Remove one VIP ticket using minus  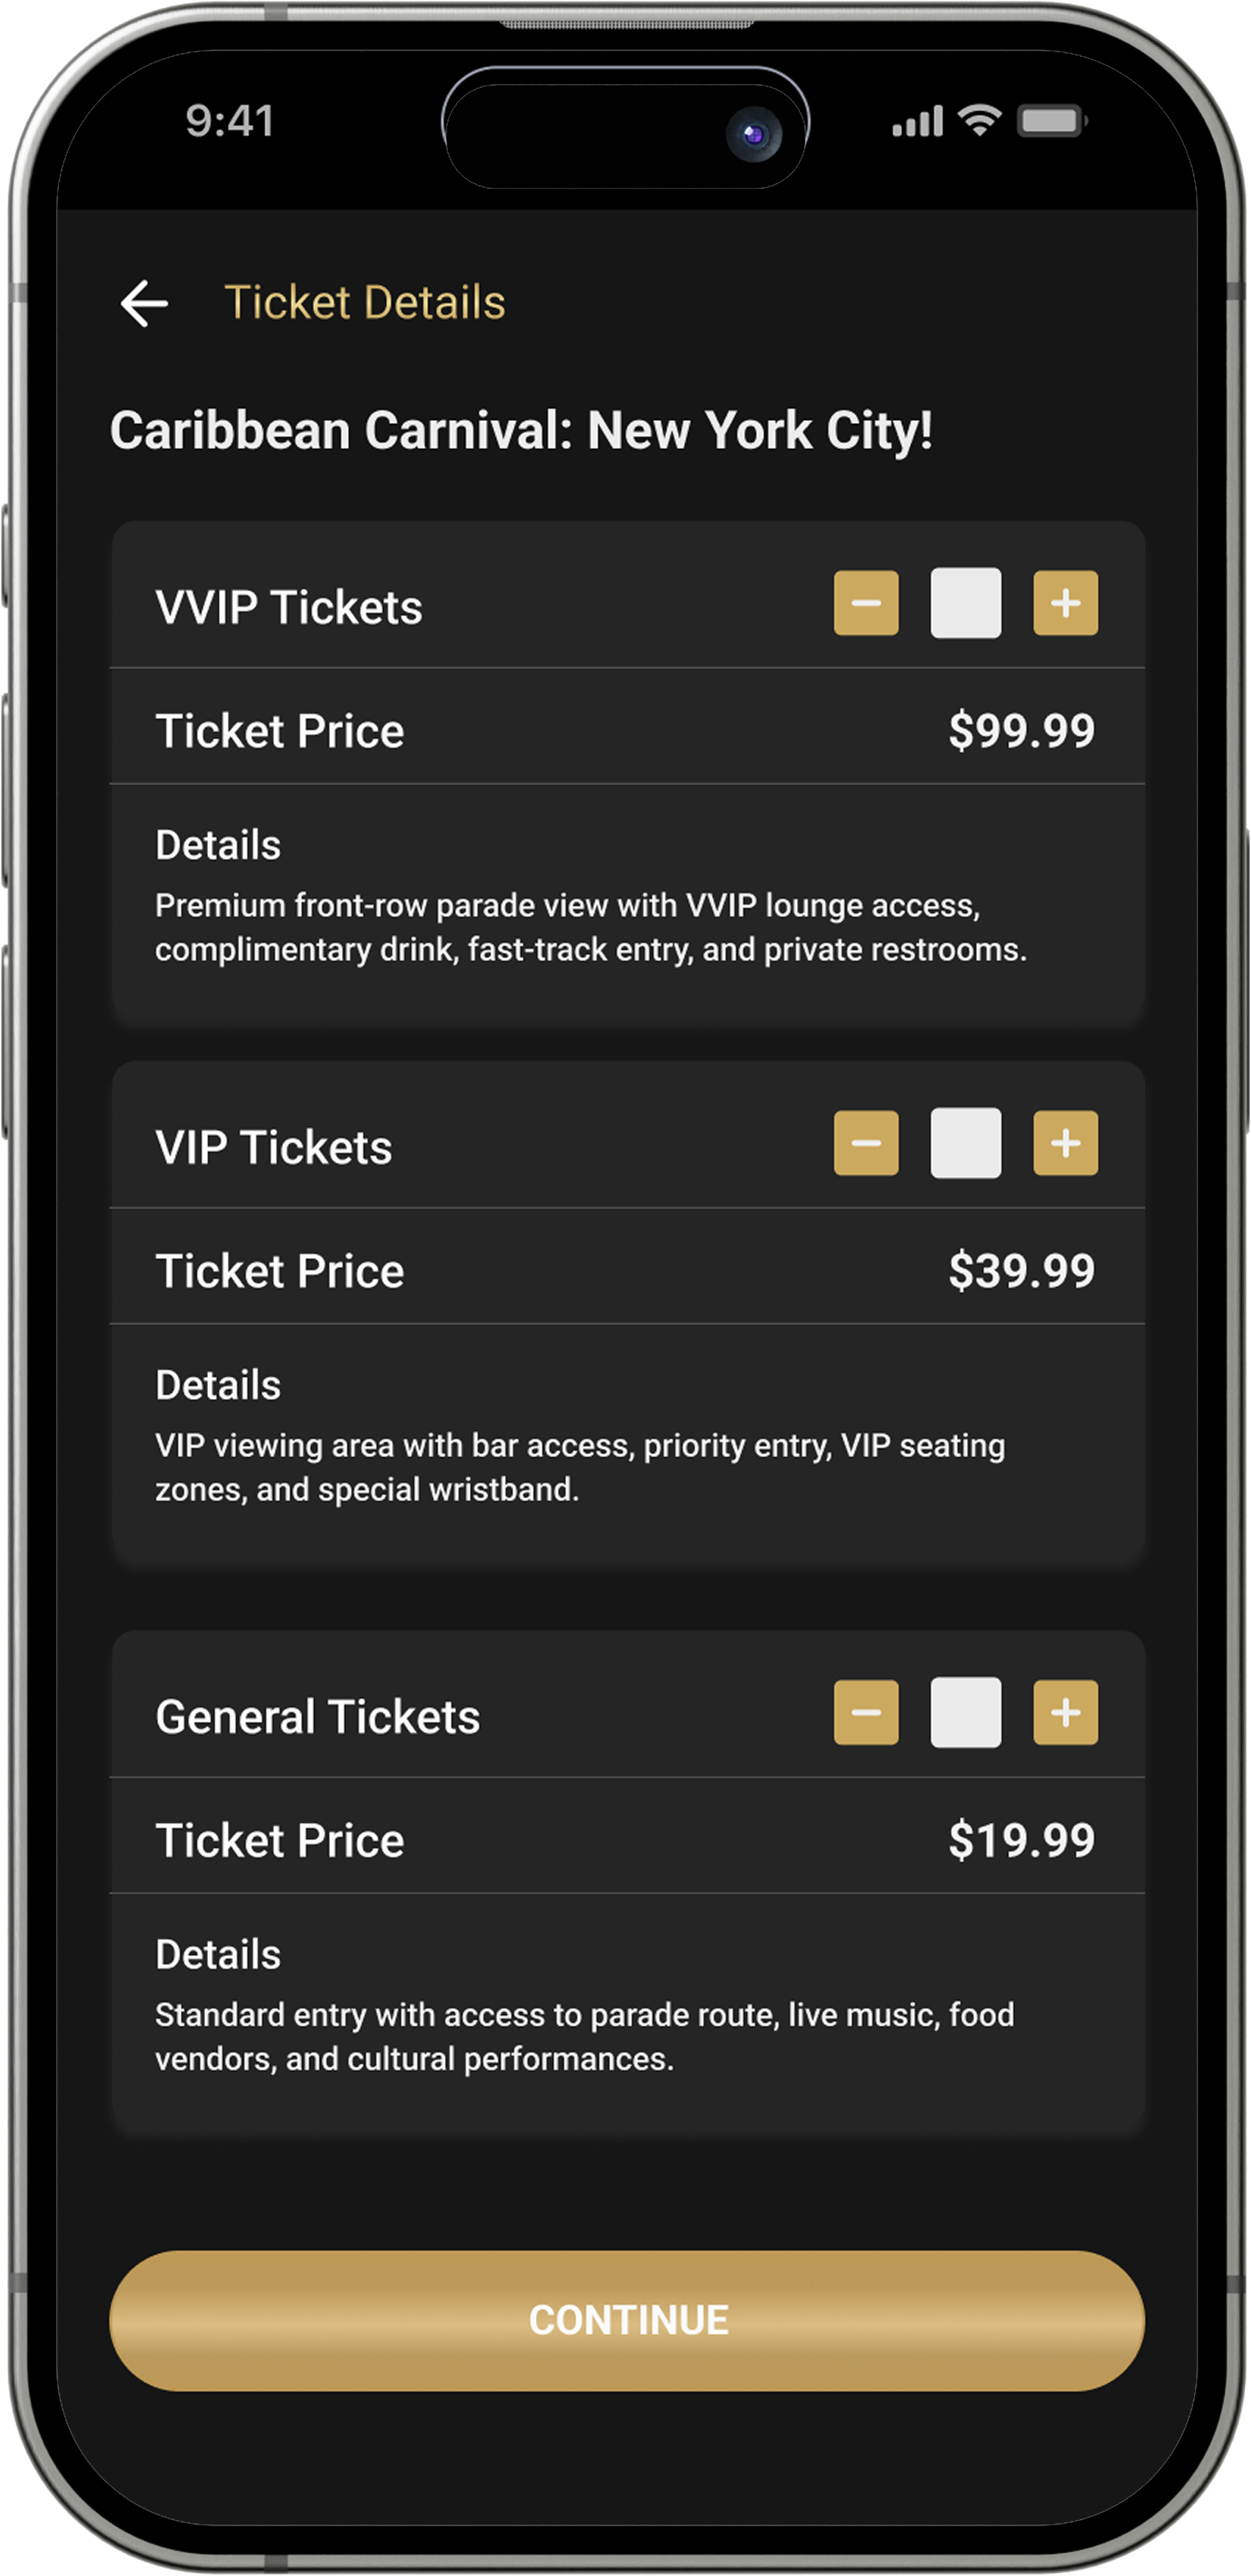866,1143
